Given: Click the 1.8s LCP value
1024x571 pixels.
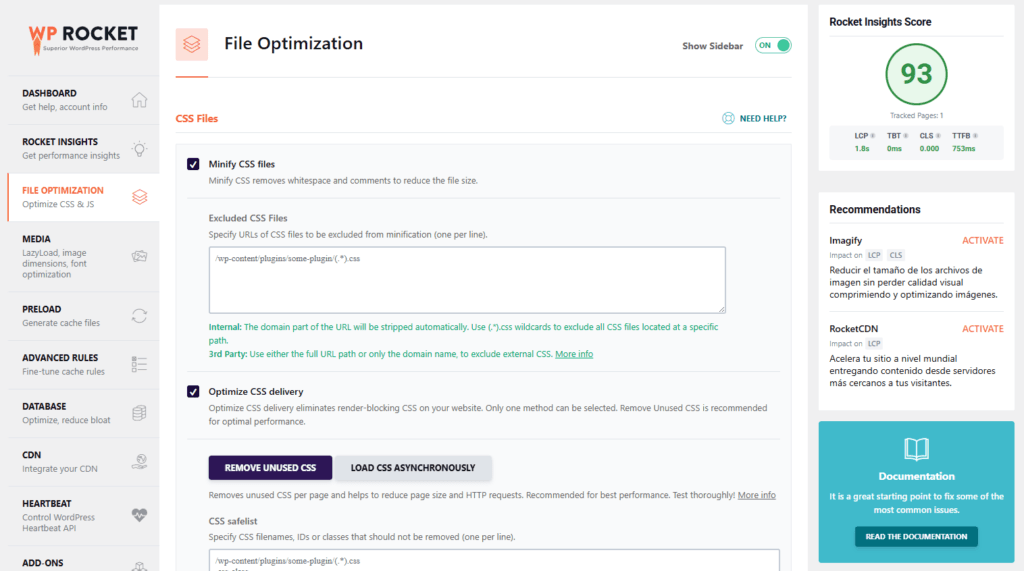Looking at the screenshot, I should (x=862, y=149).
